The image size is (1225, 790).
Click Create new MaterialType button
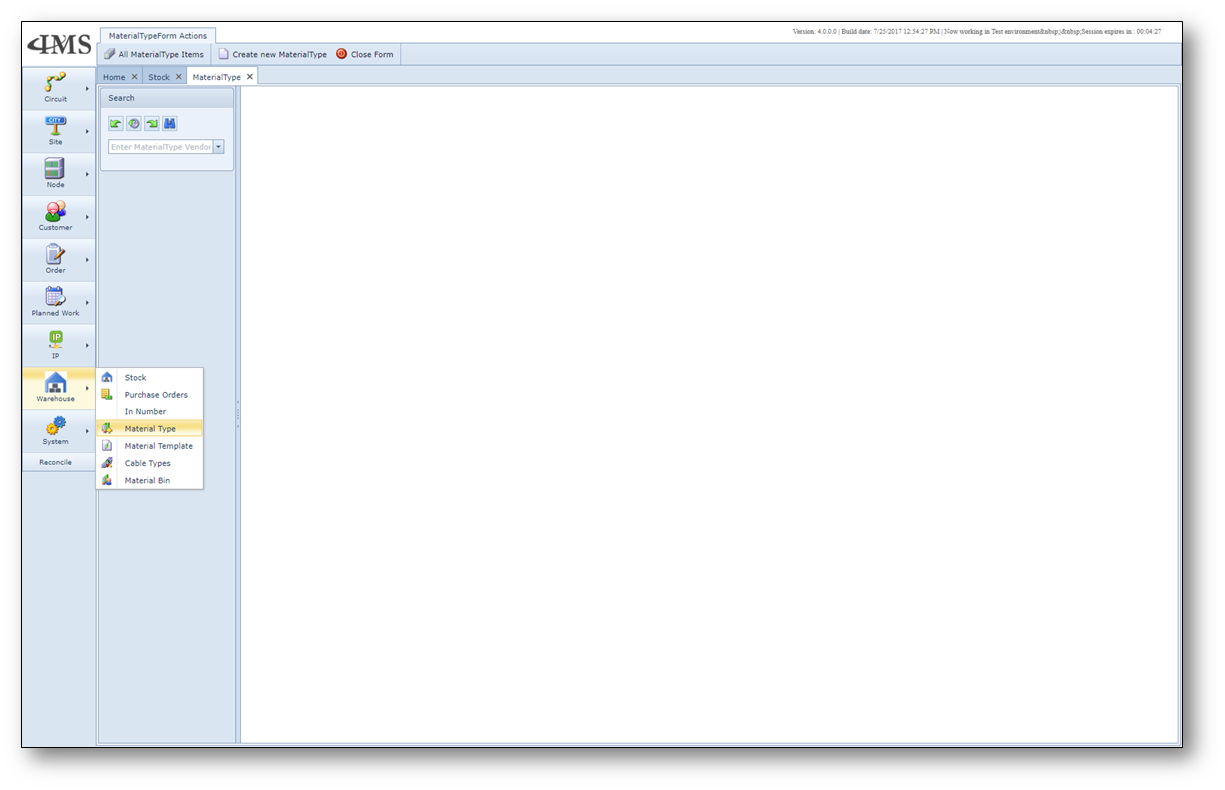pyautogui.click(x=273, y=54)
